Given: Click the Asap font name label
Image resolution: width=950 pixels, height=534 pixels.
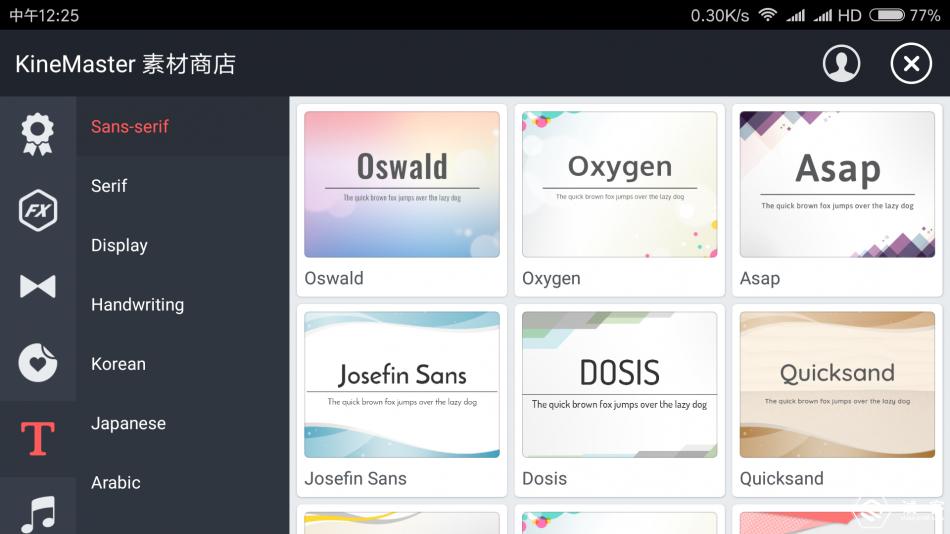Looking at the screenshot, I should [x=760, y=278].
